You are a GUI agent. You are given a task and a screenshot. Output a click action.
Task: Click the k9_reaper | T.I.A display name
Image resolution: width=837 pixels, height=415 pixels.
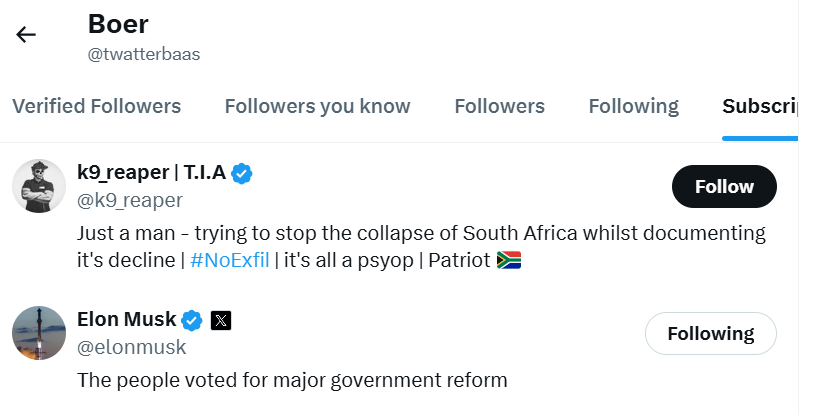pyautogui.click(x=152, y=173)
